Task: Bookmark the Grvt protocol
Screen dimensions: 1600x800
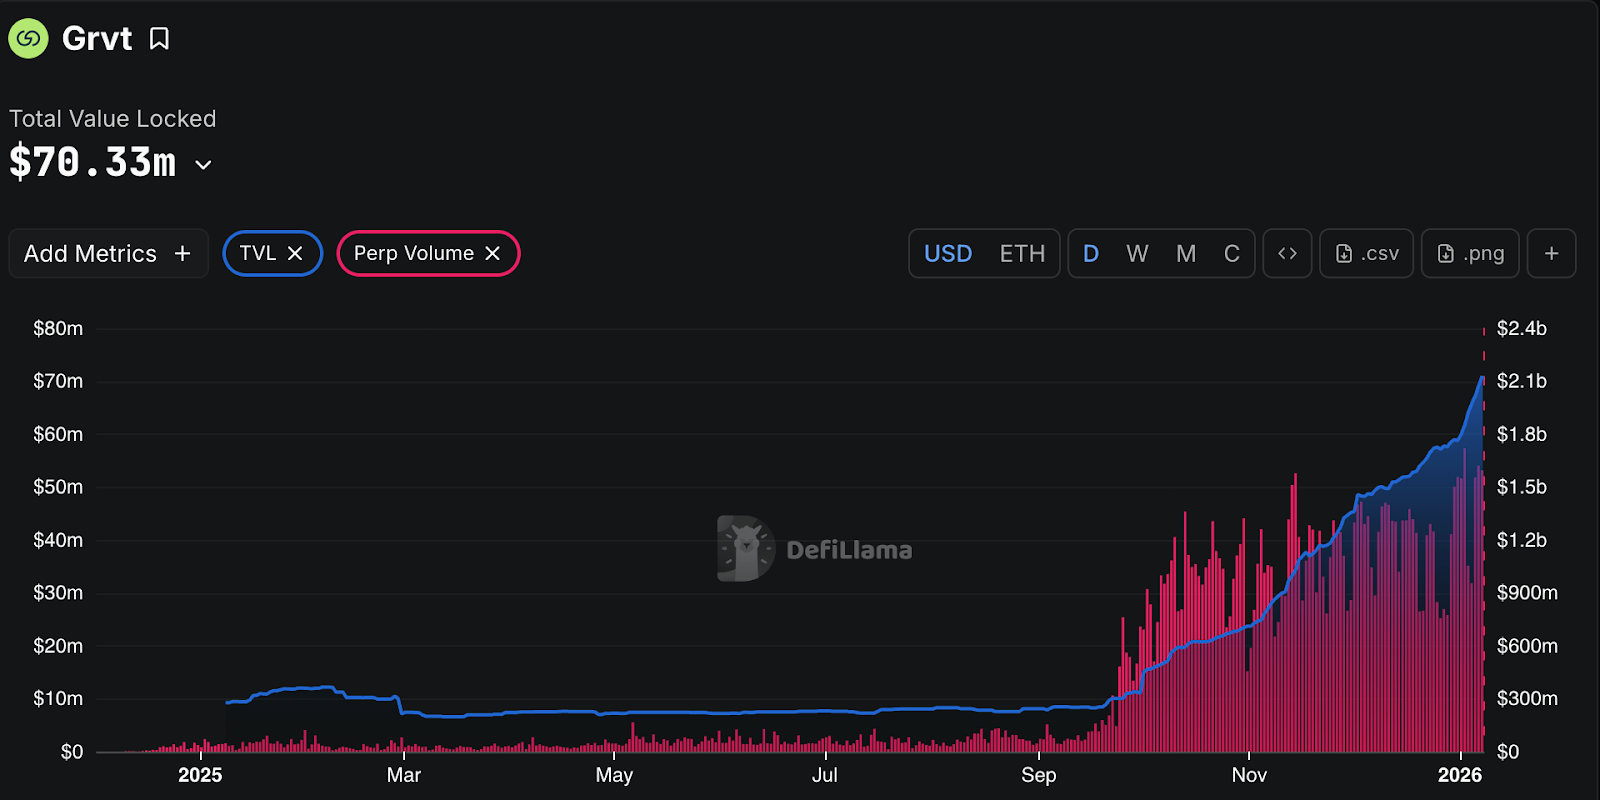Action: coord(159,39)
